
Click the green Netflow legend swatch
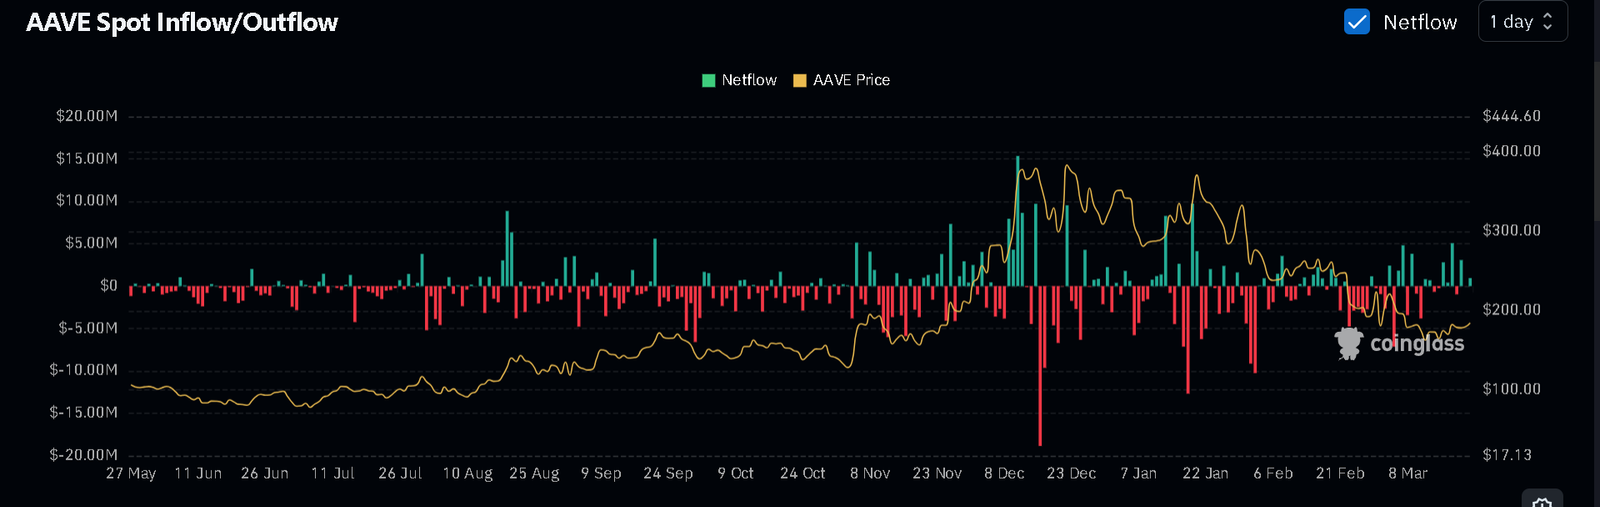coord(709,80)
